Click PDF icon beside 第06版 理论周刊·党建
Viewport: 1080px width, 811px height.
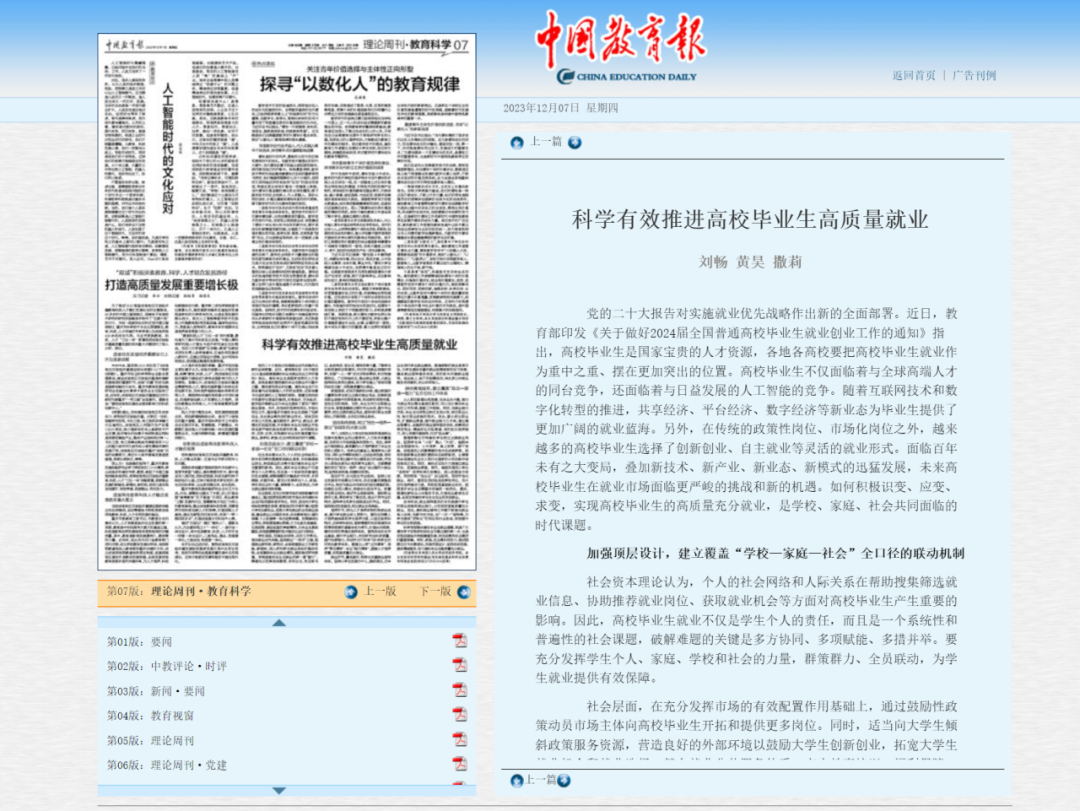(460, 765)
